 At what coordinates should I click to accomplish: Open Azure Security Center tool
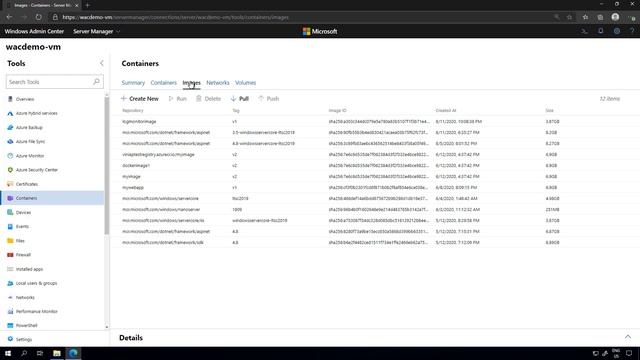36,170
